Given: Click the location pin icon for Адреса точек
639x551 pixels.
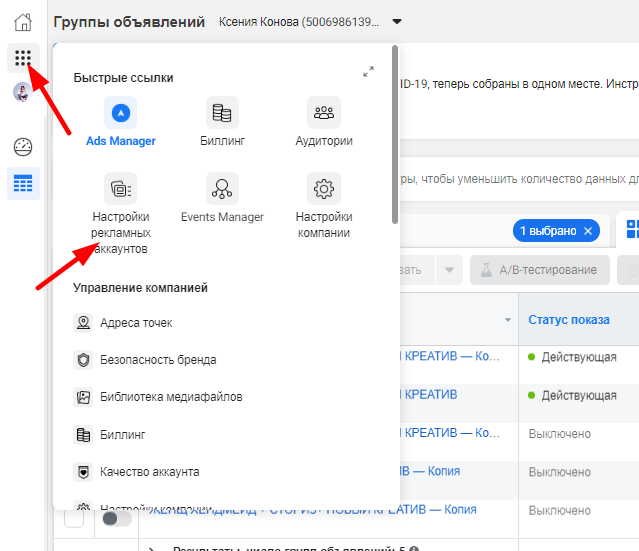Looking at the screenshot, I should (x=83, y=323).
